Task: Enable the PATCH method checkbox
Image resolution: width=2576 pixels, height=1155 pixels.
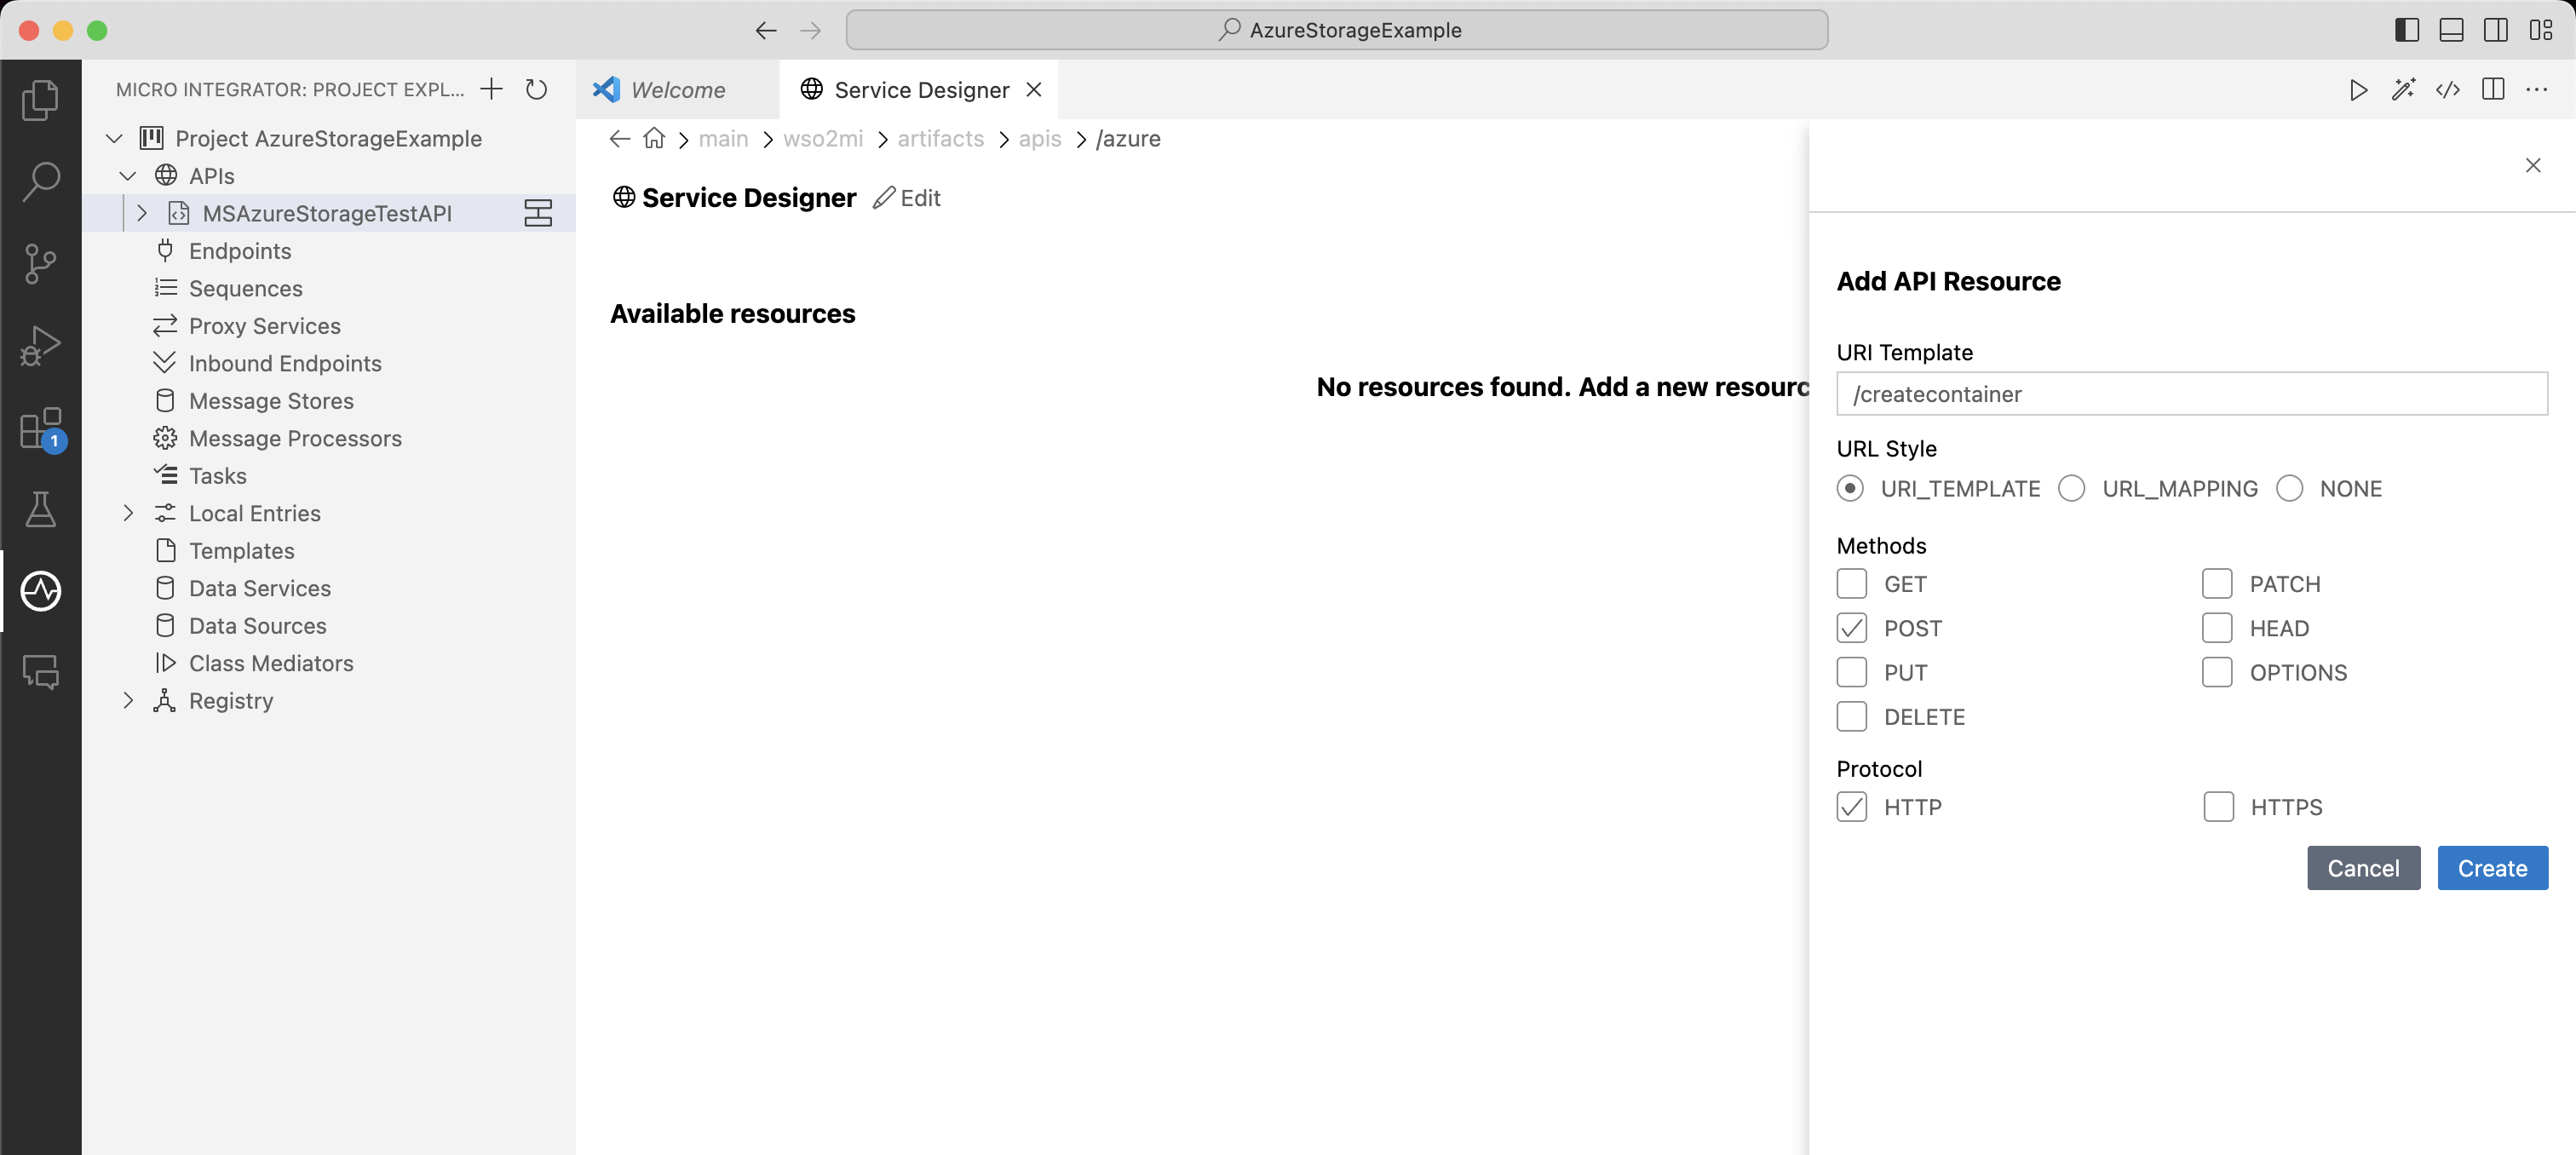Action: (x=2217, y=583)
